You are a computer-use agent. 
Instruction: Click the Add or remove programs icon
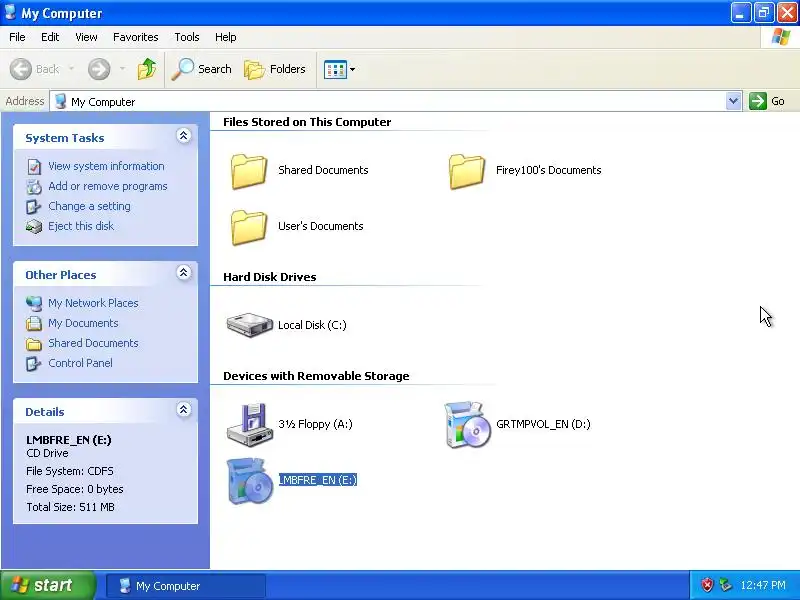click(34, 187)
